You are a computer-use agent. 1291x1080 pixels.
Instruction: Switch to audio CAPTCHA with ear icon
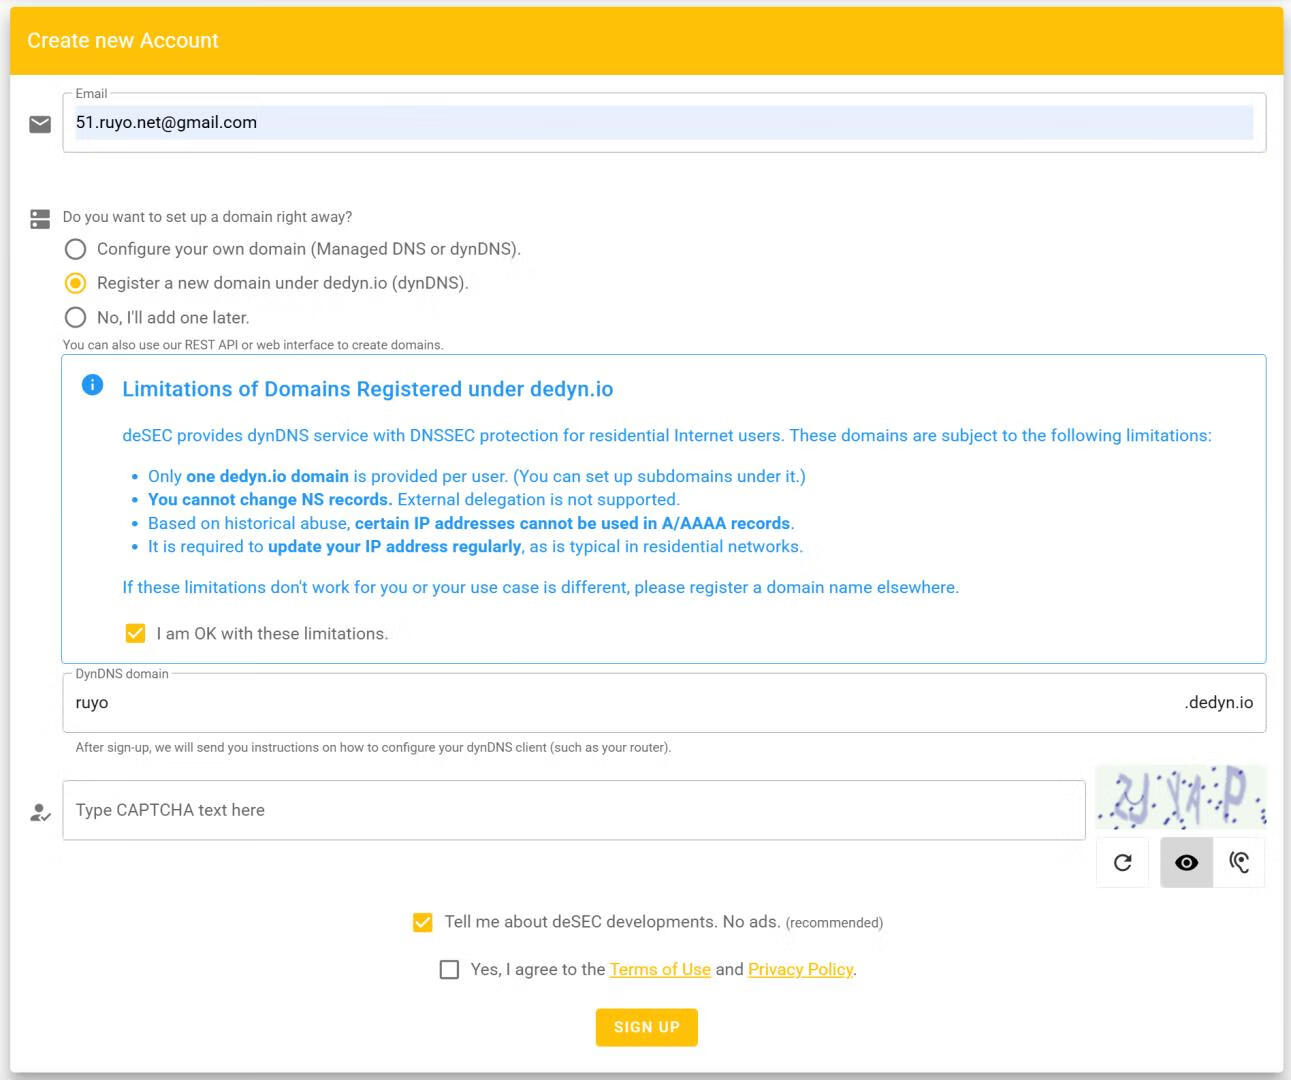1239,862
